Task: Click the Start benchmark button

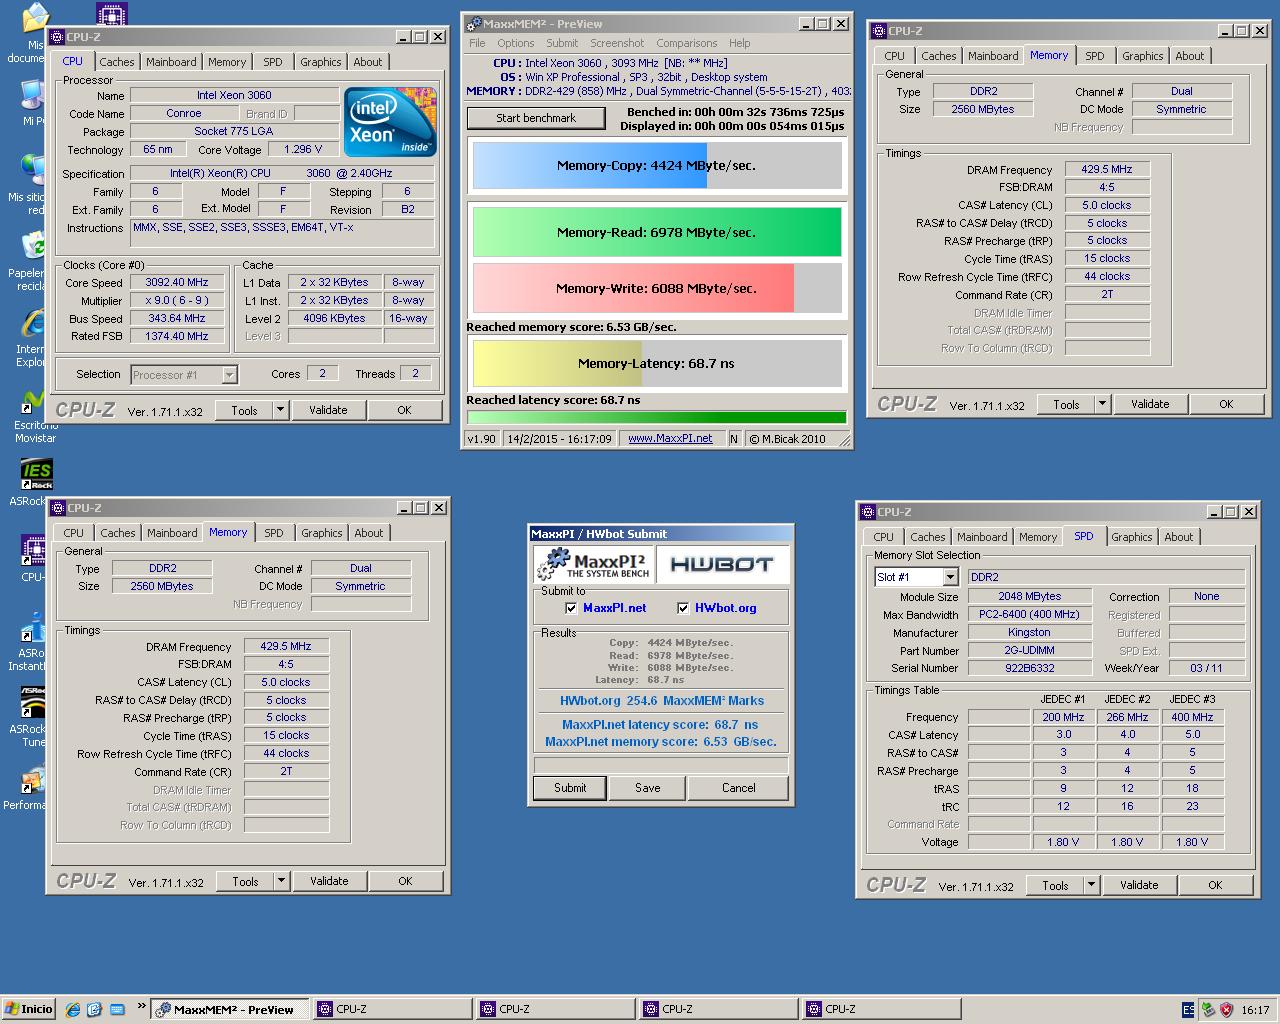Action: point(536,118)
